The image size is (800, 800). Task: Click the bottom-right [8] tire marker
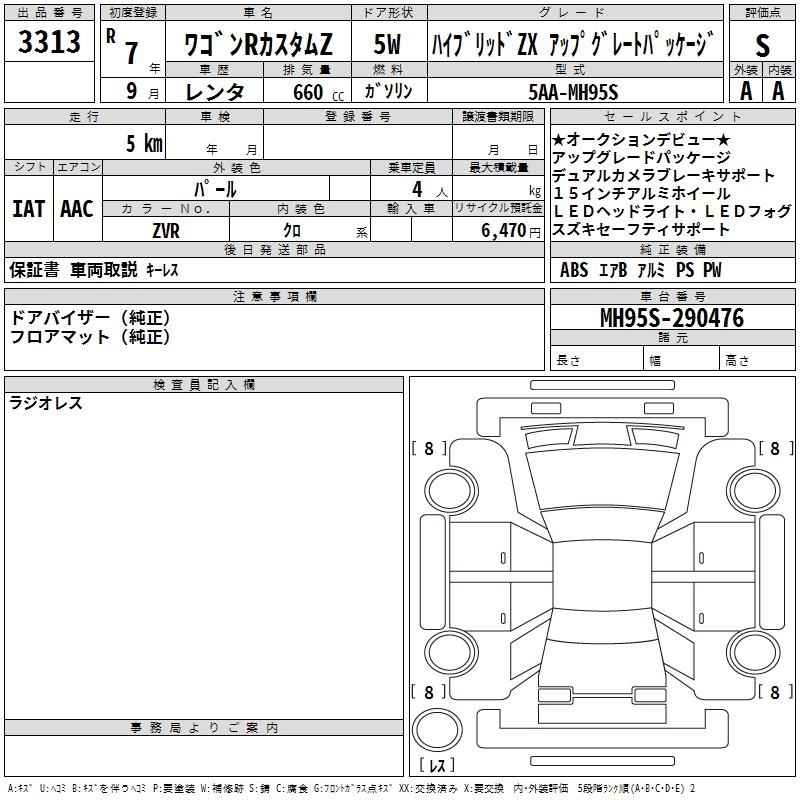tap(775, 692)
